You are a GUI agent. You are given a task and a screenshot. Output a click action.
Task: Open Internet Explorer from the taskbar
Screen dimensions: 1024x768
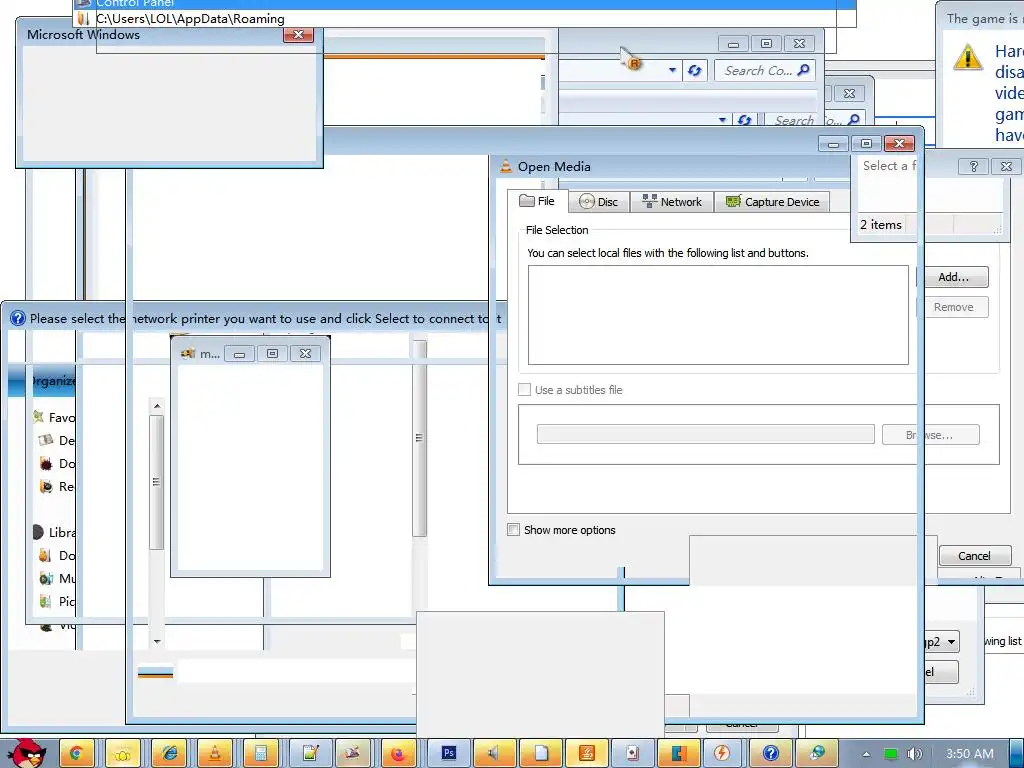169,754
